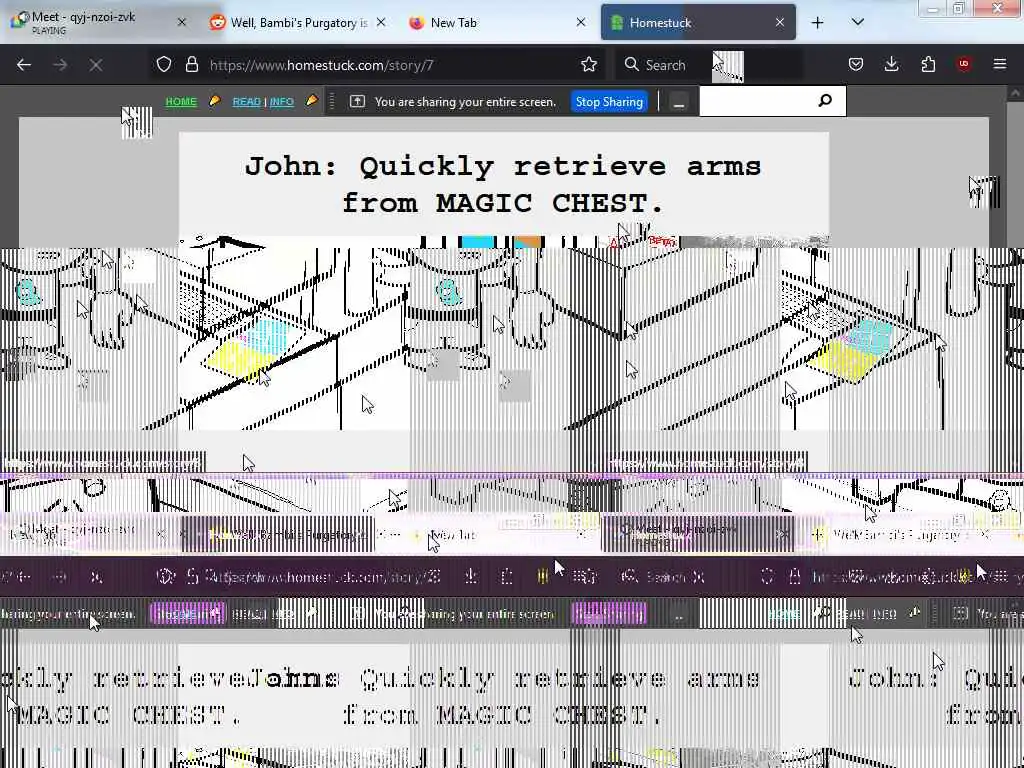Open the Save to Pocket icon
The image size is (1024, 768).
point(856,64)
